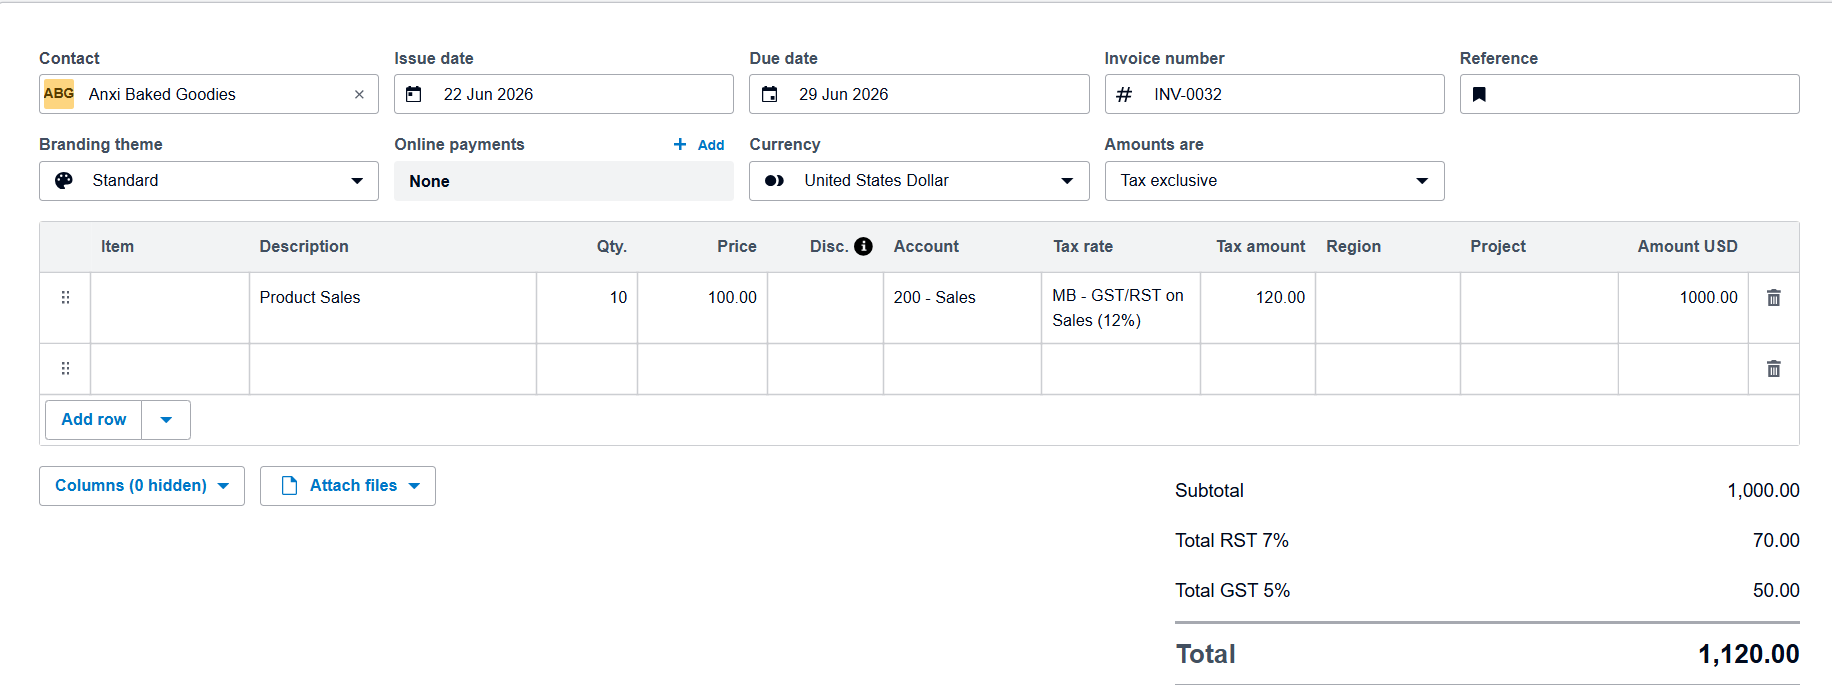
Task: Open the Branding theme dropdown
Action: (209, 181)
